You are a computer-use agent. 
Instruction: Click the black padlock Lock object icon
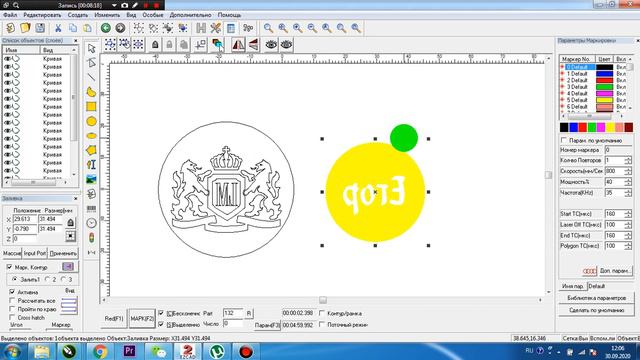[x=155, y=44]
